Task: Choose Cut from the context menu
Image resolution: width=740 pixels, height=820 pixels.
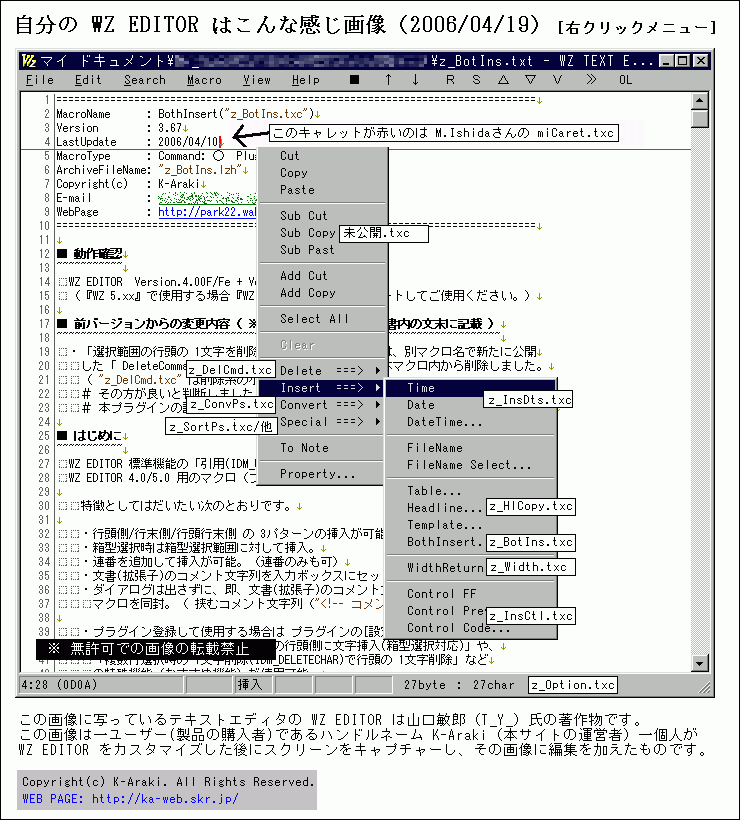Action: (323, 156)
